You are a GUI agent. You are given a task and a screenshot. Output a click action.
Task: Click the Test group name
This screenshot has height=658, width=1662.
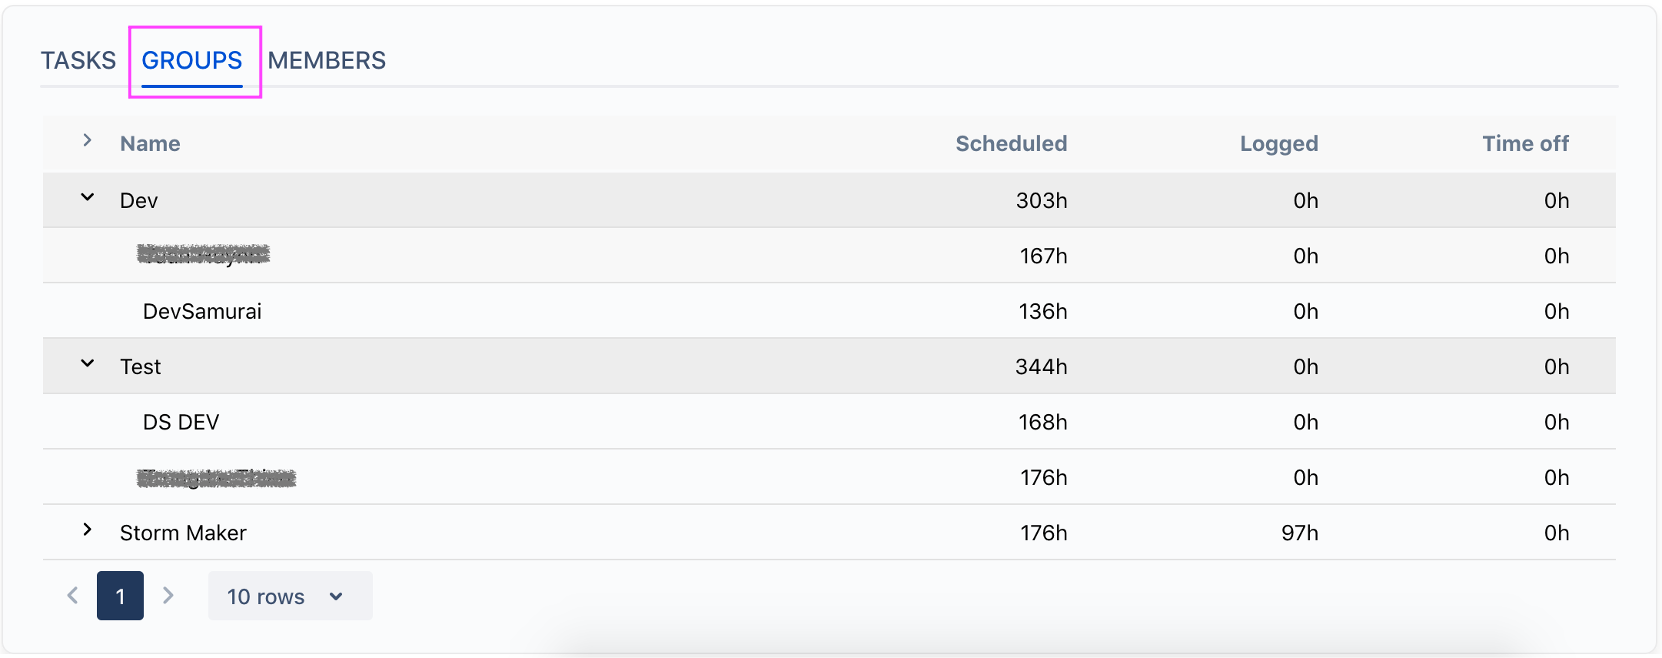pos(140,367)
